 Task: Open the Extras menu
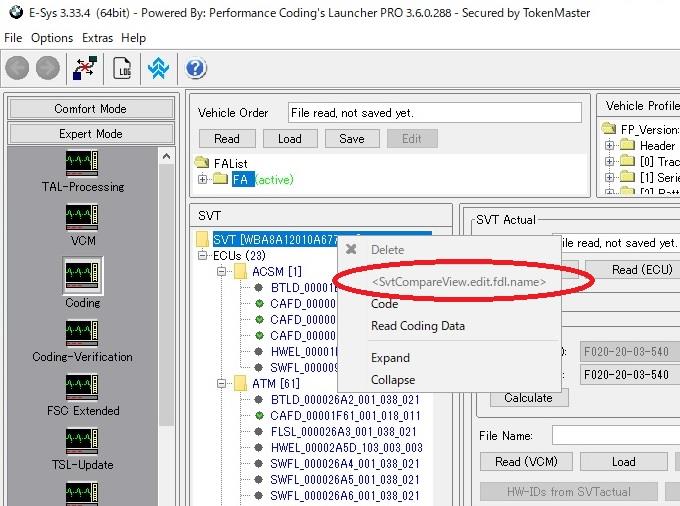point(98,38)
